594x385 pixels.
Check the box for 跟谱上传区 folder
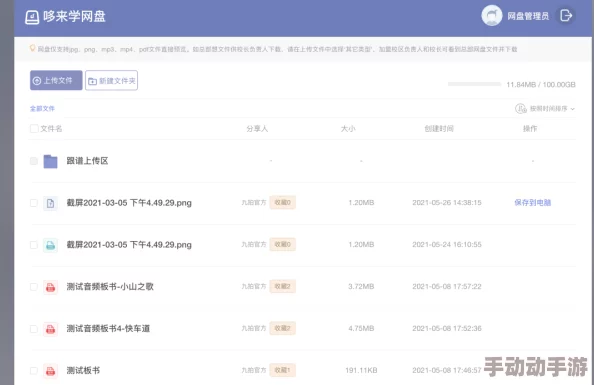pos(34,161)
